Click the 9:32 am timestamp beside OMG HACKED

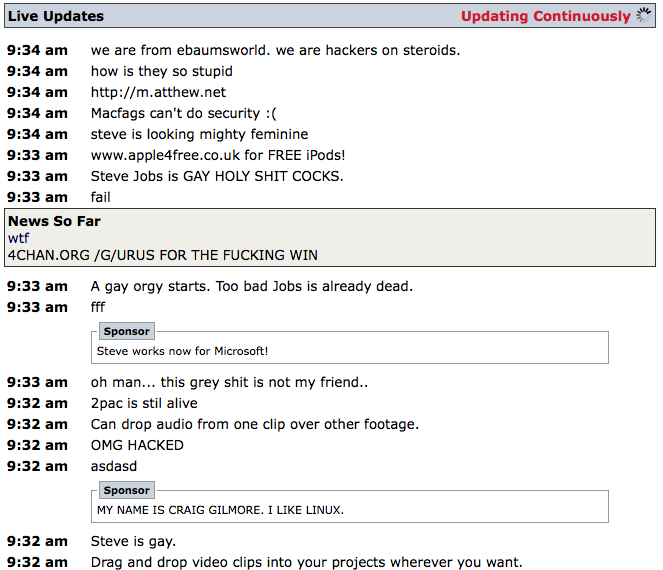coord(37,445)
